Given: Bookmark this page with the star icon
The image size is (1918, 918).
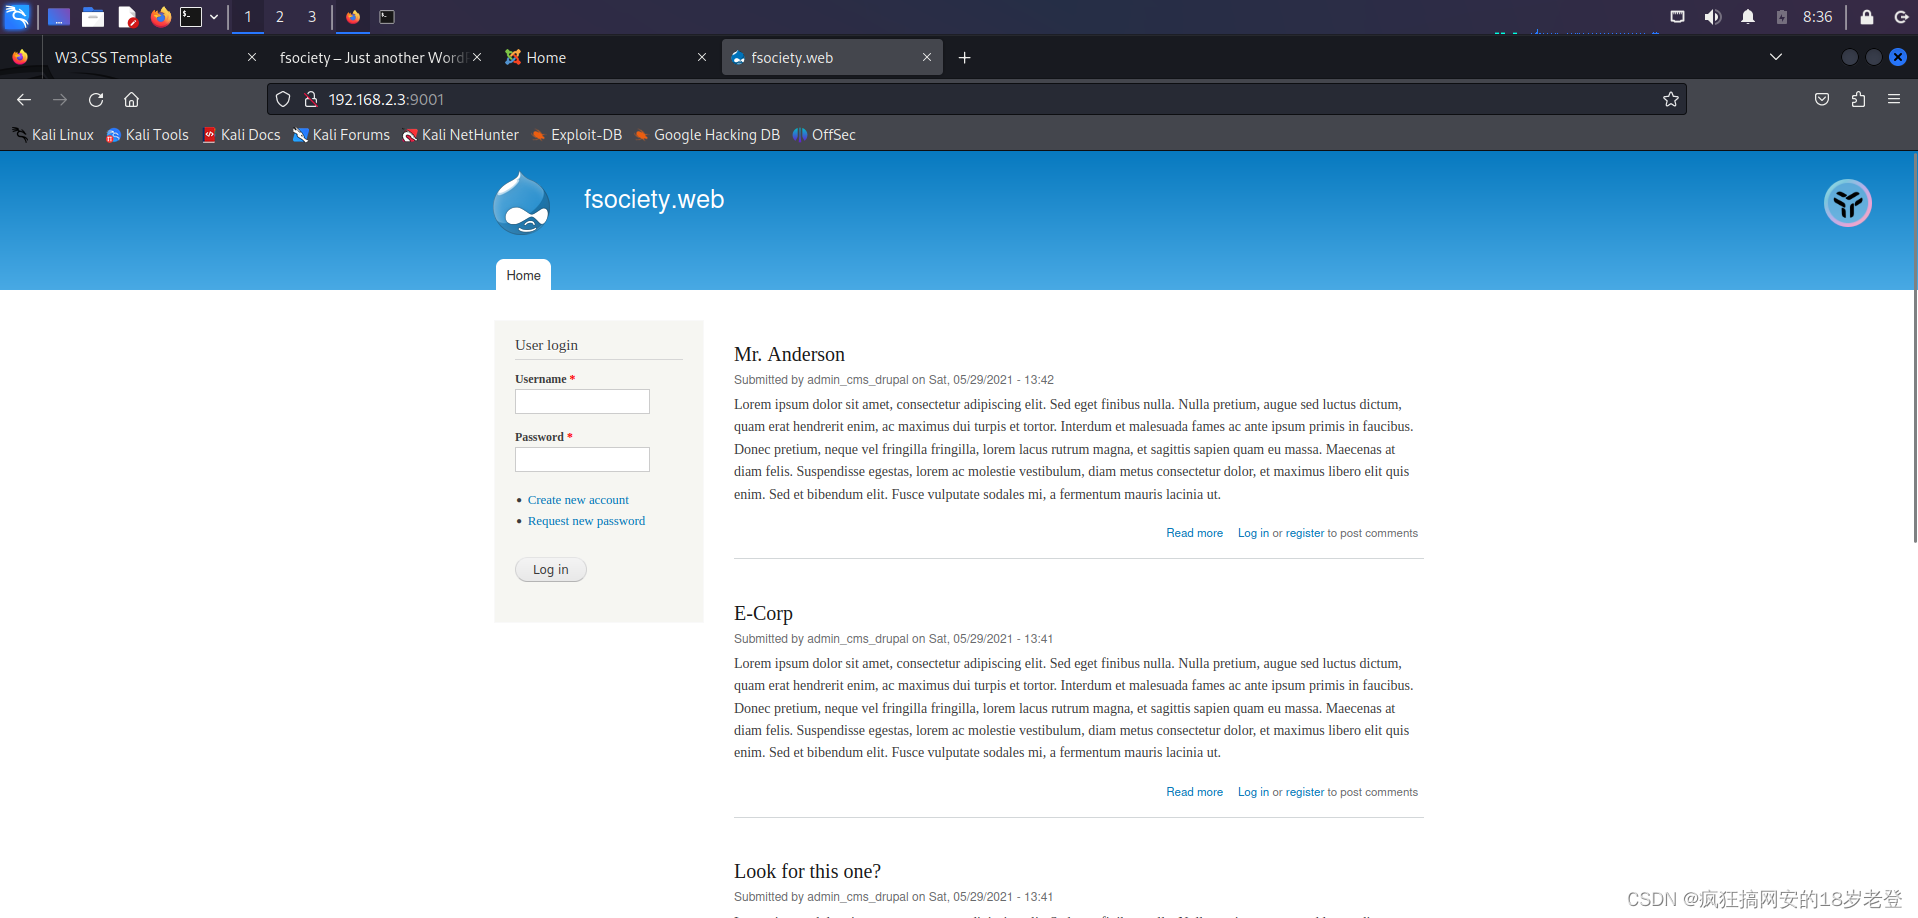Looking at the screenshot, I should 1670,99.
